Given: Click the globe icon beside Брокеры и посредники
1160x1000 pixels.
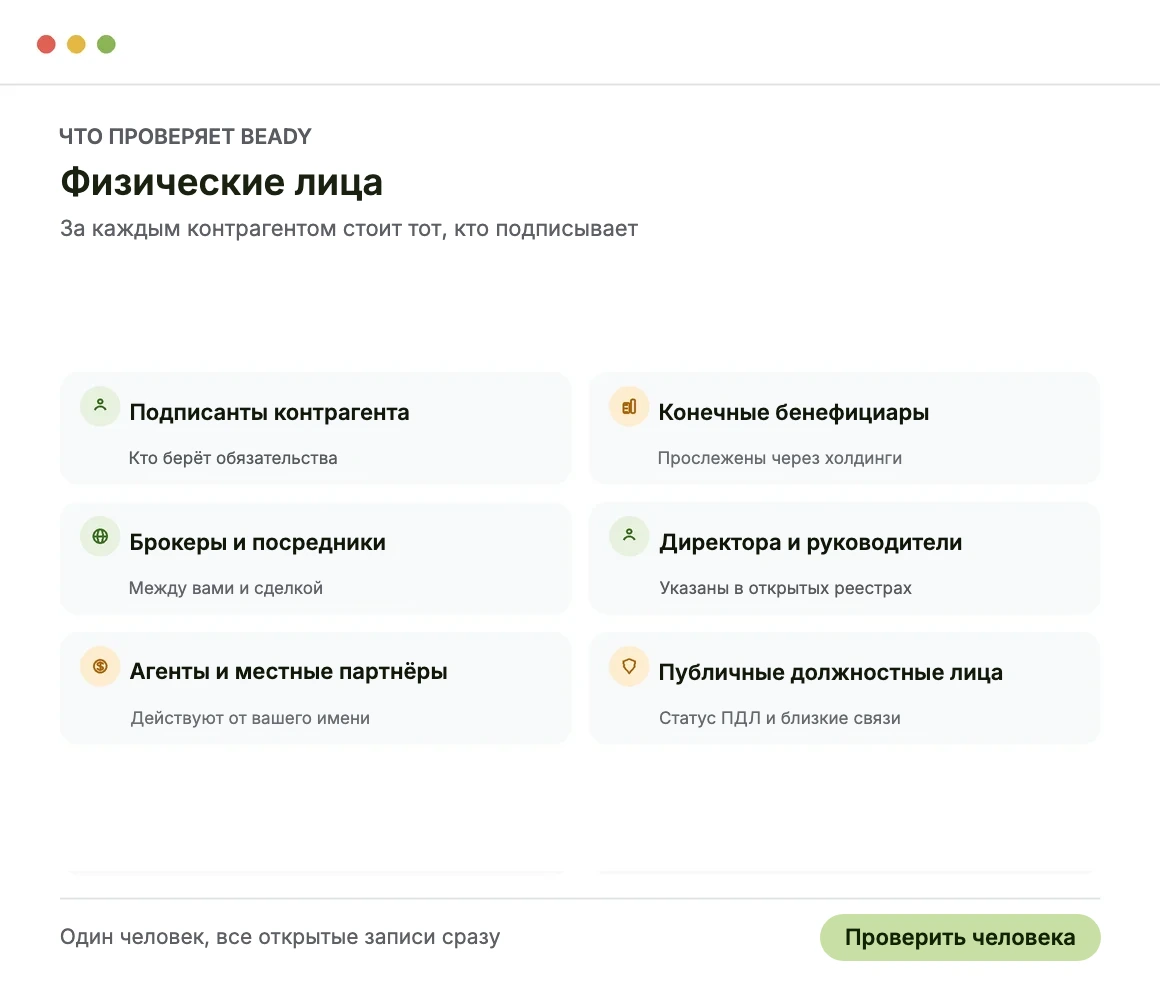Looking at the screenshot, I should 100,536.
